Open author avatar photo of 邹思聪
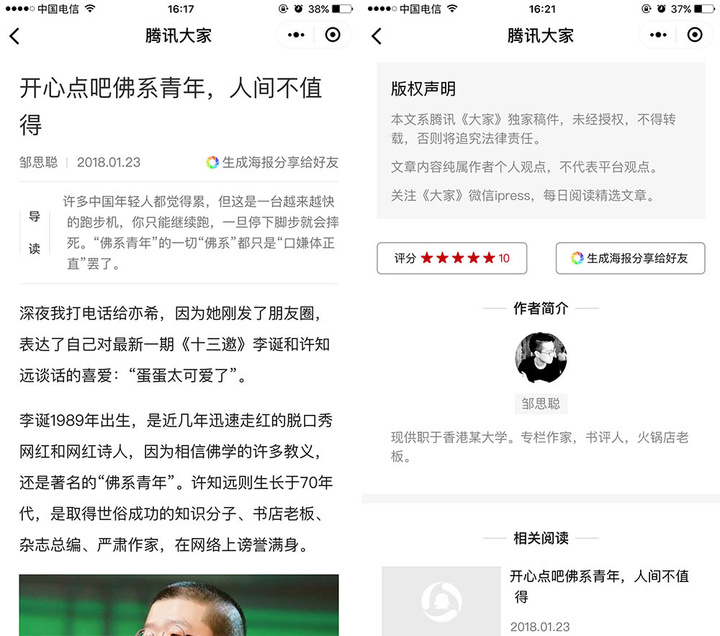The image size is (720, 636). [540, 358]
